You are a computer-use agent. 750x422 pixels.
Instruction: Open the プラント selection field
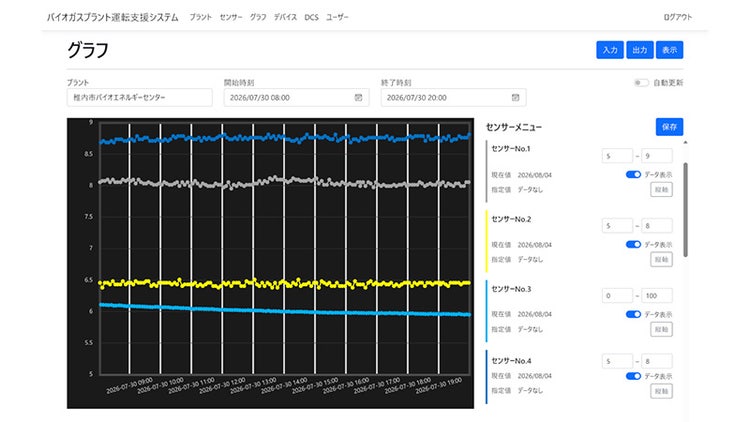point(140,98)
